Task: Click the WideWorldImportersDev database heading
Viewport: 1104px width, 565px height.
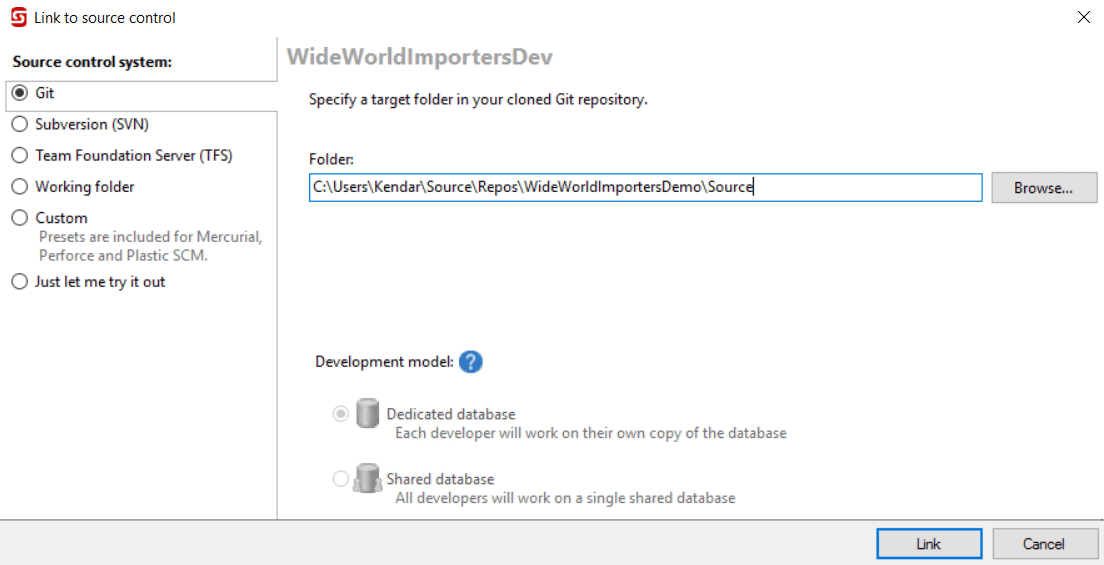Action: [x=420, y=56]
